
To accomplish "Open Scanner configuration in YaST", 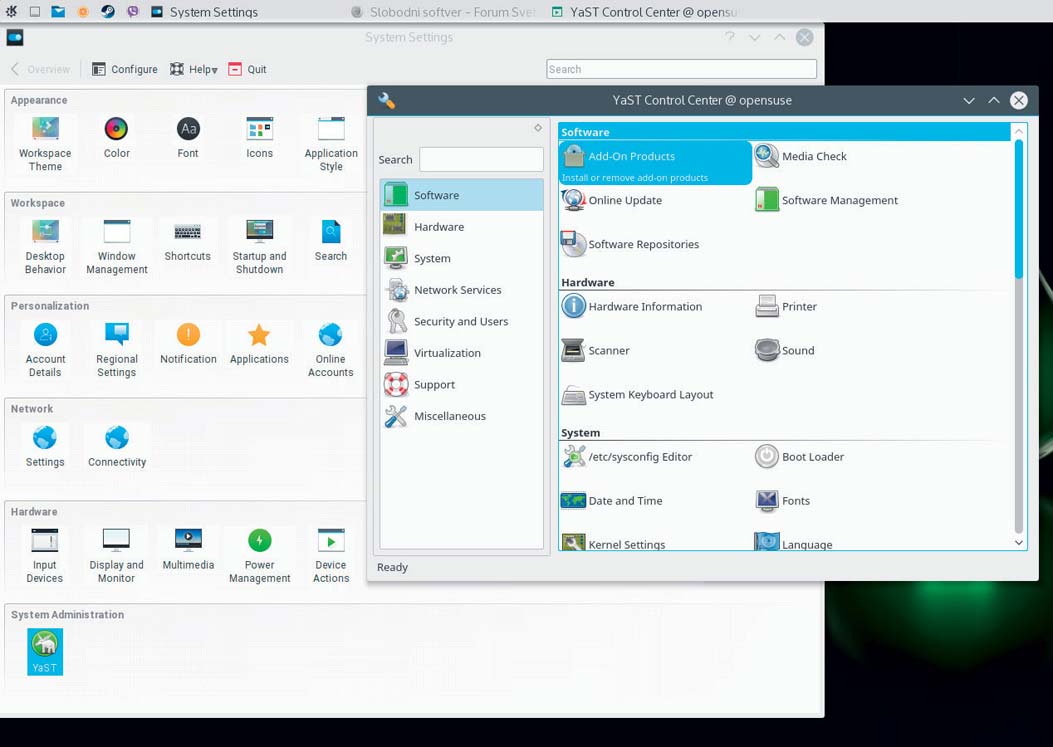I will click(x=595, y=351).
